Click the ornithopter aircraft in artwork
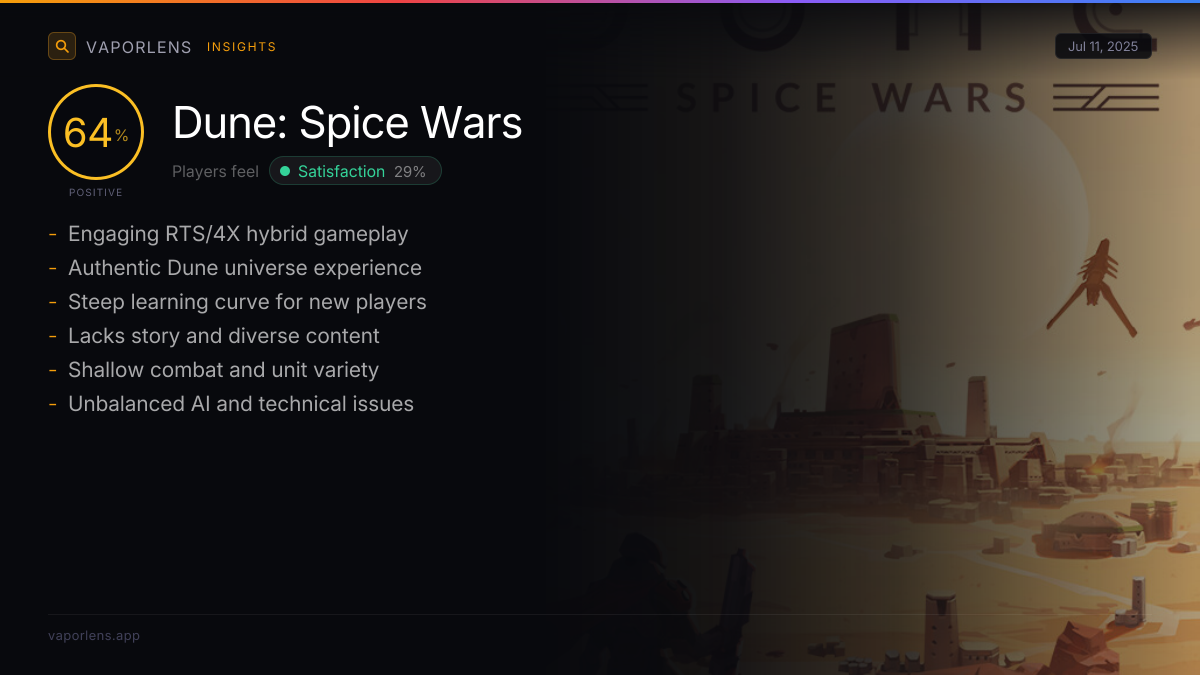This screenshot has height=675, width=1200. (x=1092, y=288)
